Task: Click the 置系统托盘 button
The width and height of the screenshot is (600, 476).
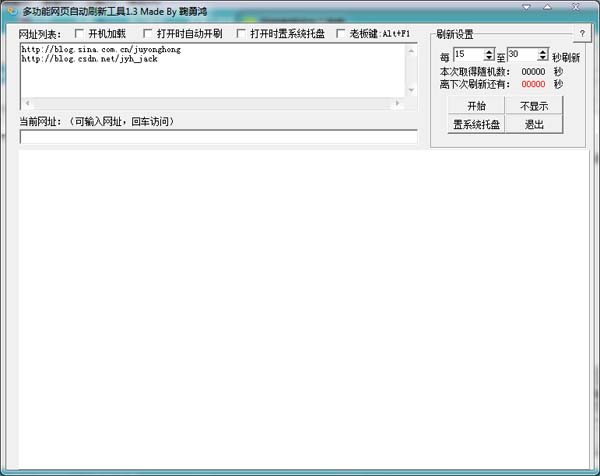Action: click(x=476, y=124)
